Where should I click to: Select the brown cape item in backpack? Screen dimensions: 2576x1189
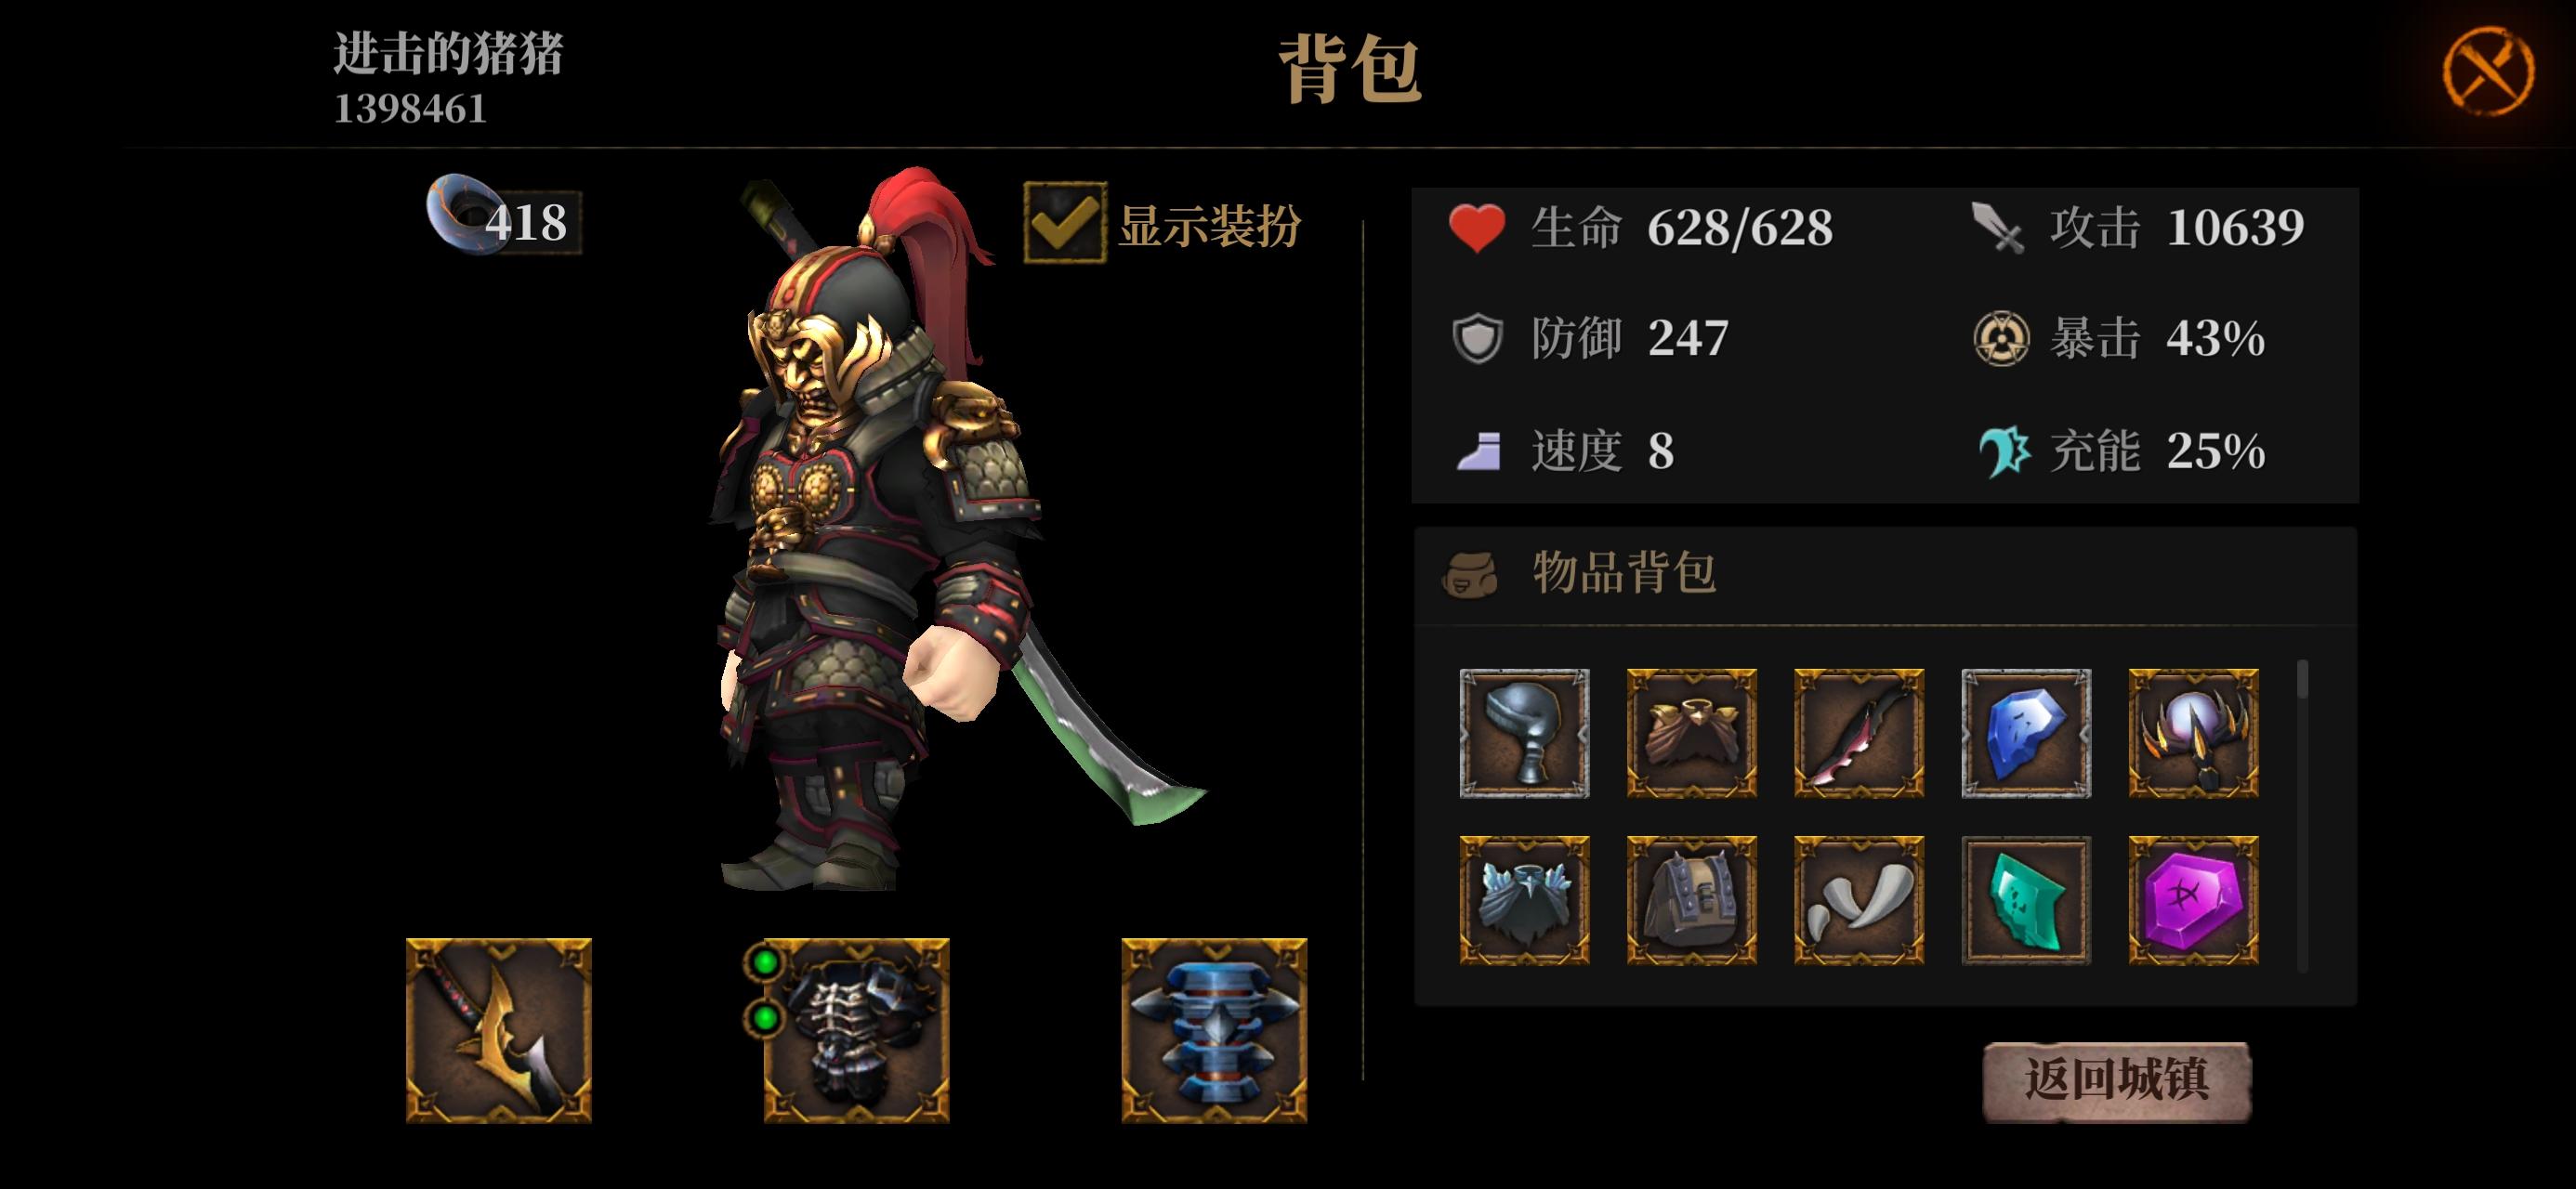[1691, 733]
